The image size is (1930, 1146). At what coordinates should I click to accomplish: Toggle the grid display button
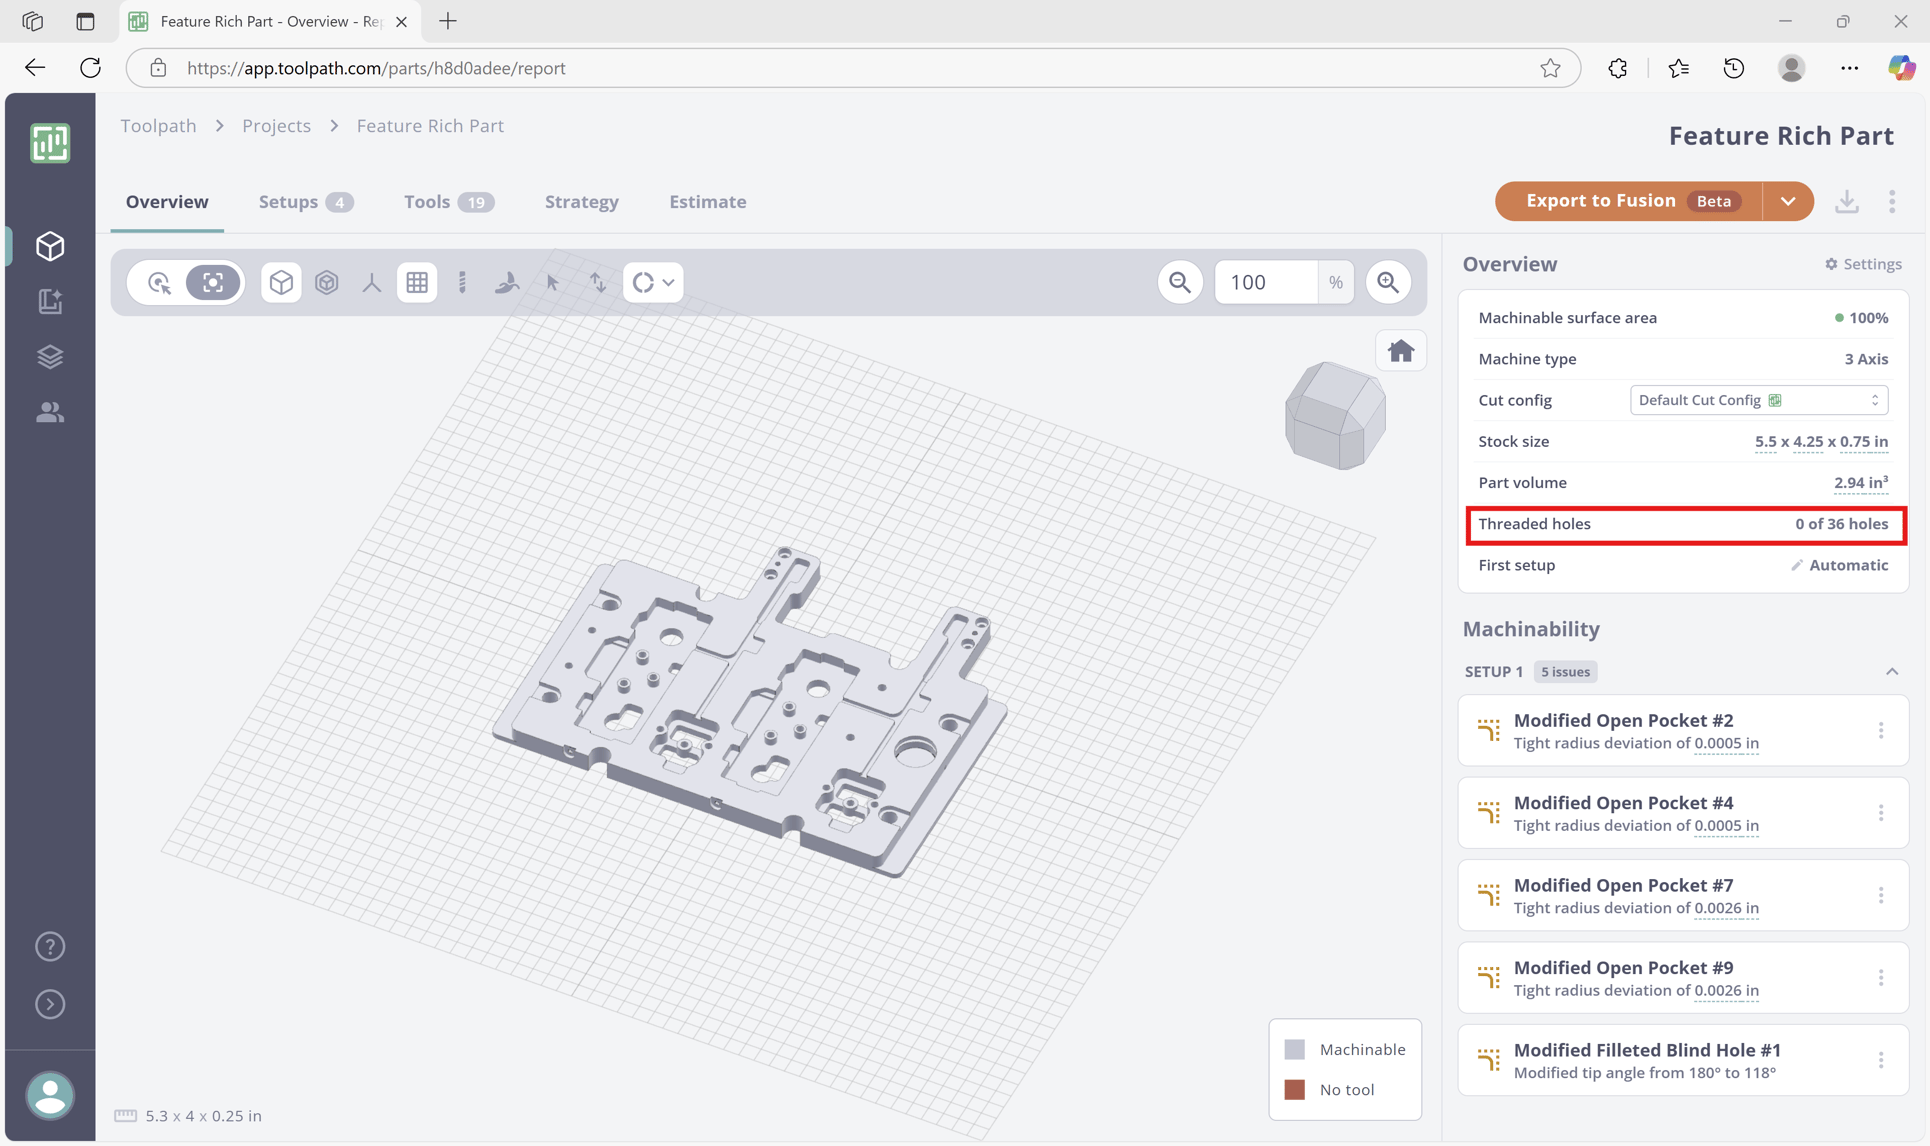[417, 283]
